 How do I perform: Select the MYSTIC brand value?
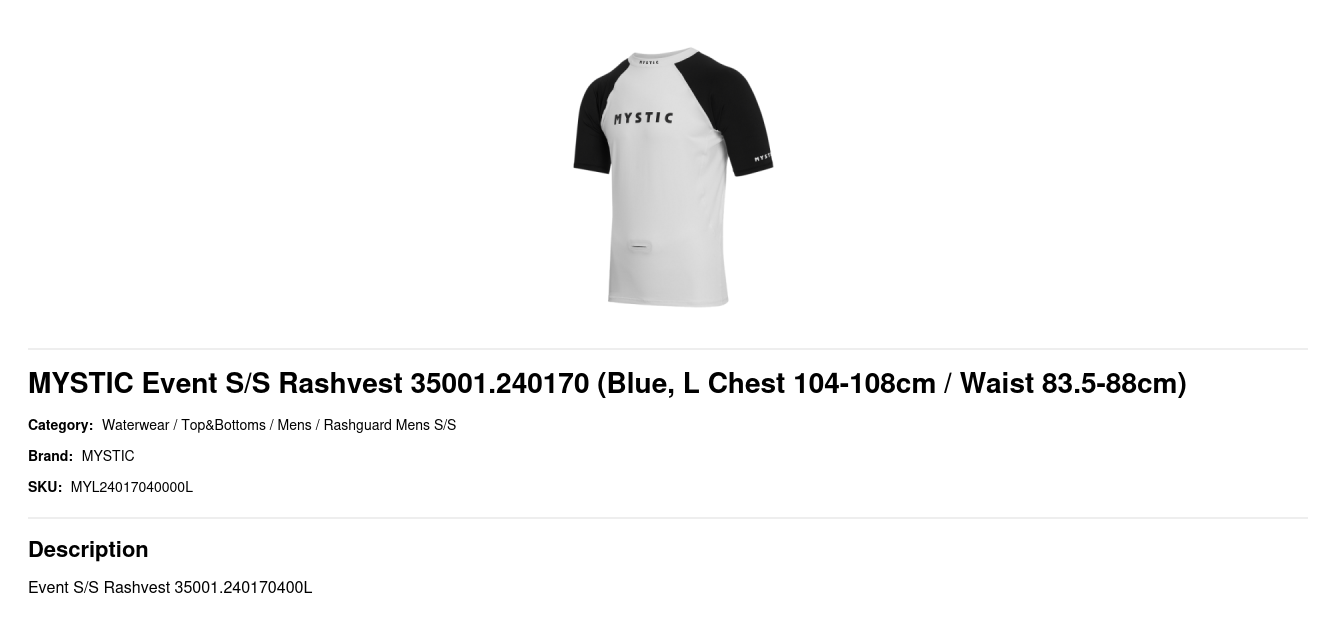pos(108,456)
